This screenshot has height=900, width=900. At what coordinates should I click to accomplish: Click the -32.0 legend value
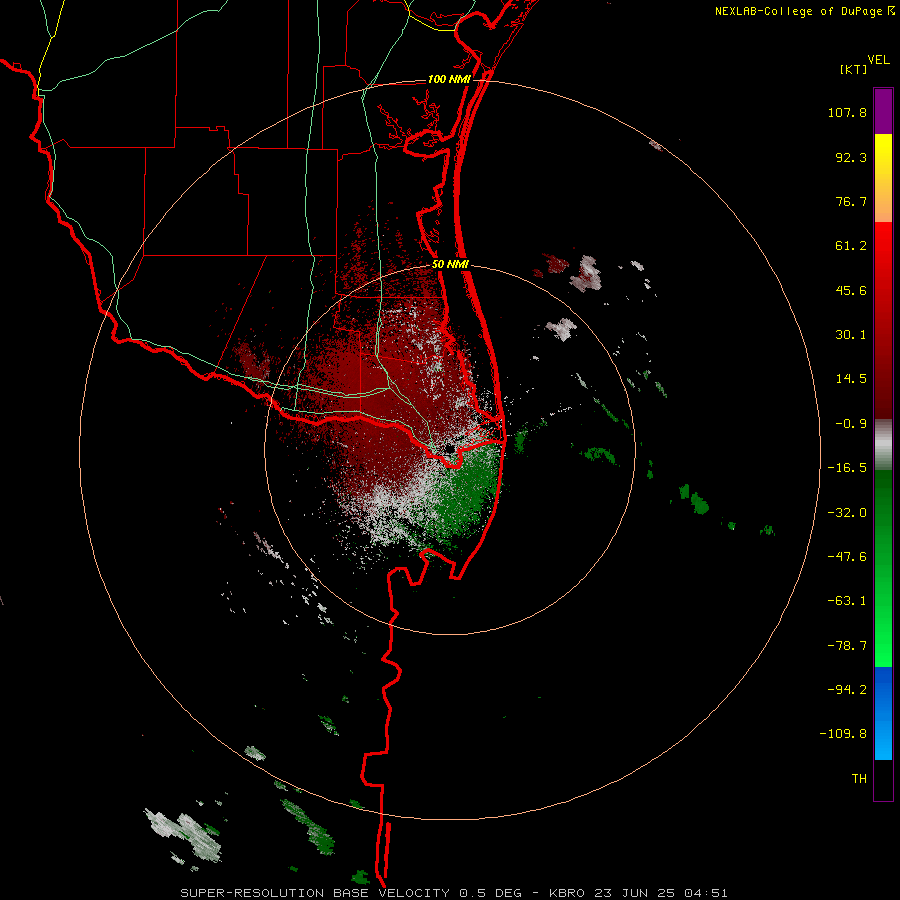(847, 513)
